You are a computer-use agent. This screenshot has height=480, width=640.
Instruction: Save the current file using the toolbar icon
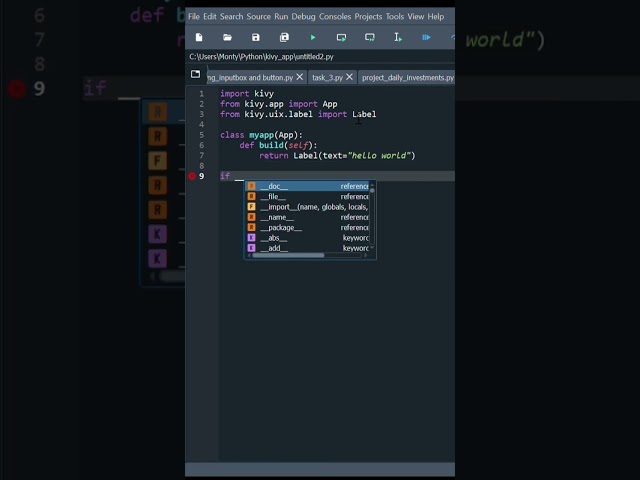[x=256, y=38]
